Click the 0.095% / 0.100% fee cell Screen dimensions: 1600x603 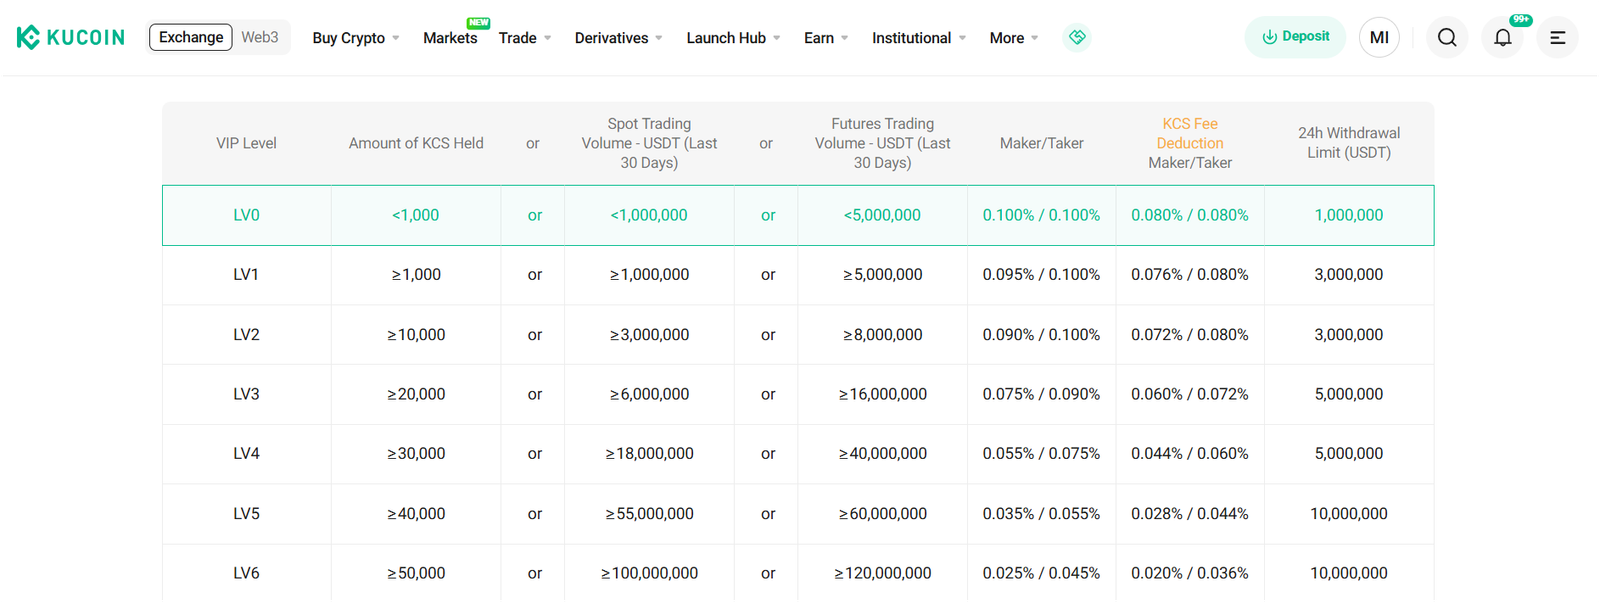click(x=1041, y=274)
